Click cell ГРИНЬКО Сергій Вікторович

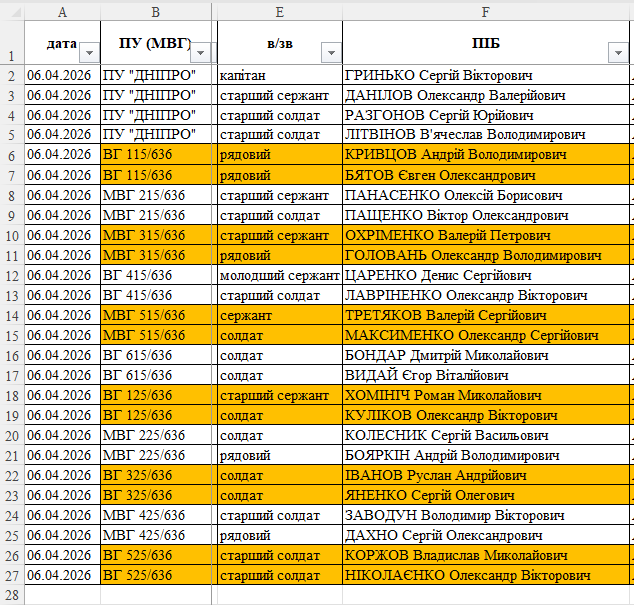pos(486,75)
